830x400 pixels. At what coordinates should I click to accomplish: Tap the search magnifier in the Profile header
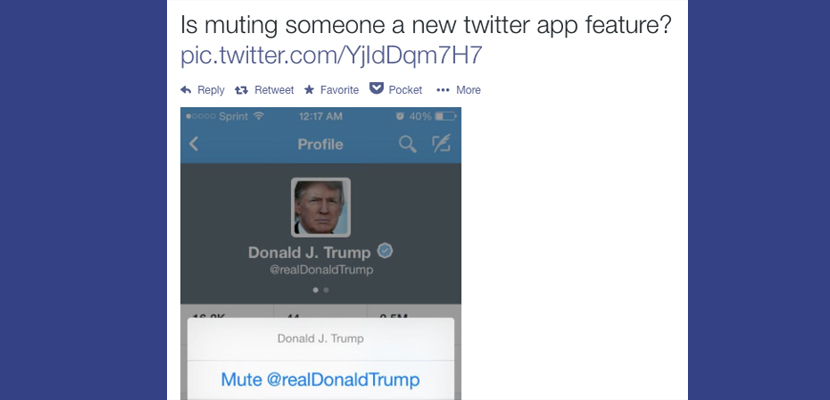[x=408, y=144]
